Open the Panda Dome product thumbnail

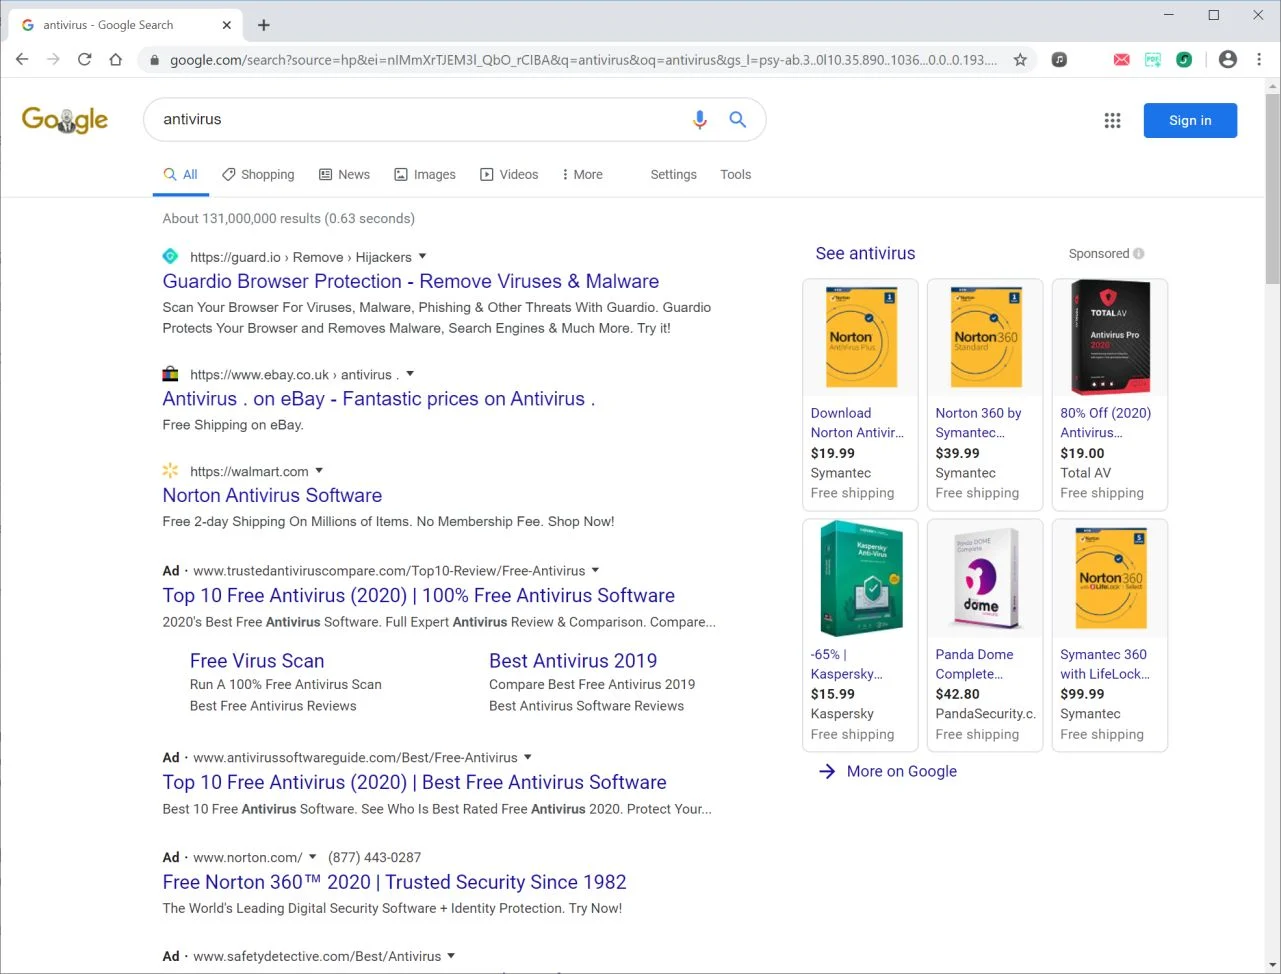click(985, 578)
